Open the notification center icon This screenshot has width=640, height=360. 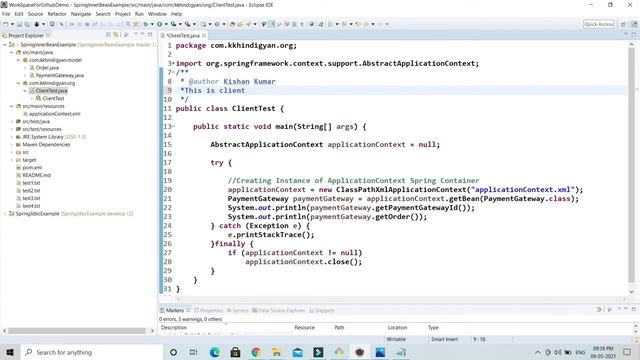point(627,352)
